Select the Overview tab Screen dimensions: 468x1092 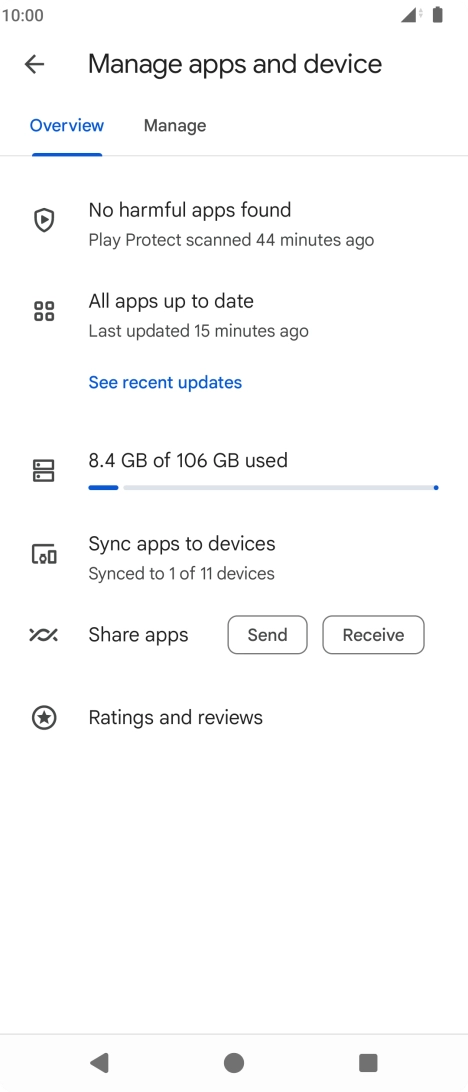tap(67, 126)
